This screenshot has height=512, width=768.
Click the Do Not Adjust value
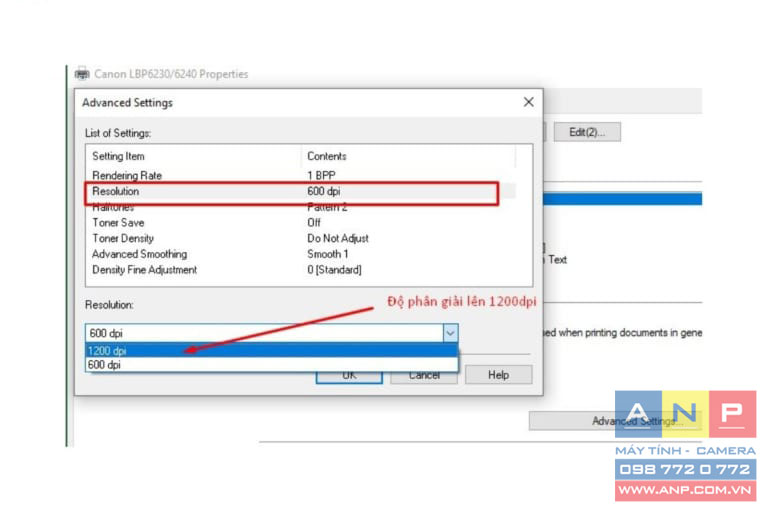(x=337, y=238)
